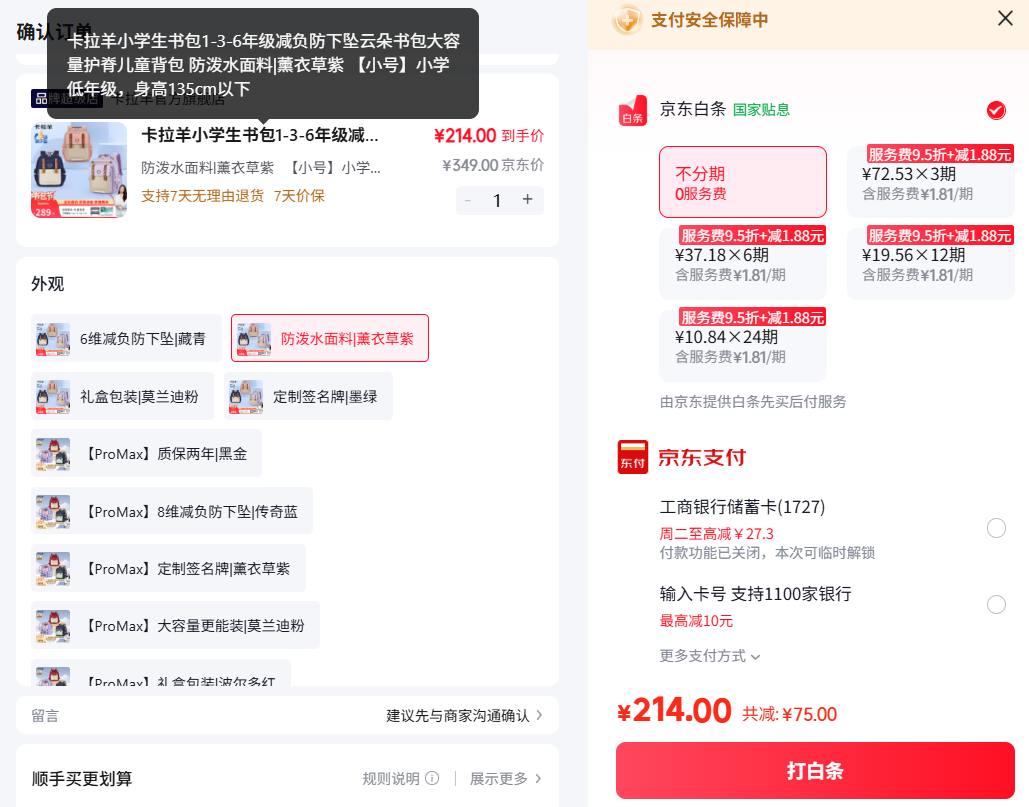Expand show more add-on deals

click(505, 778)
